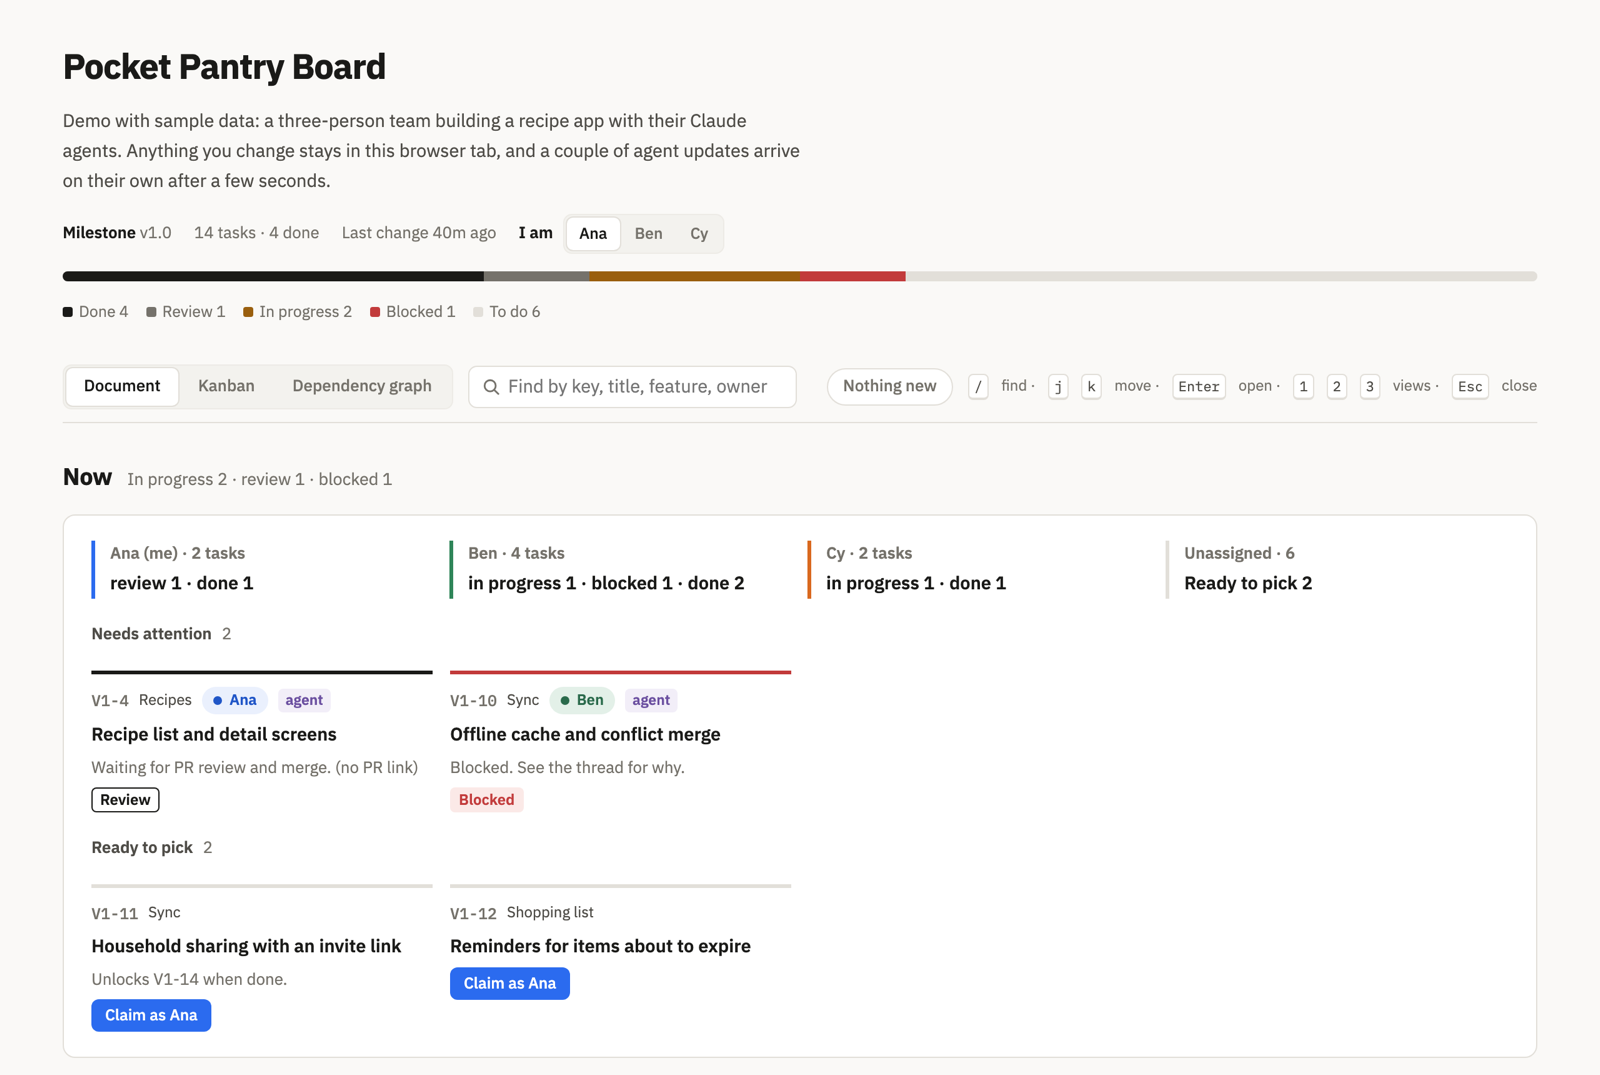Open Household sharing with an invite link
The height and width of the screenshot is (1075, 1600).
pyautogui.click(x=246, y=946)
